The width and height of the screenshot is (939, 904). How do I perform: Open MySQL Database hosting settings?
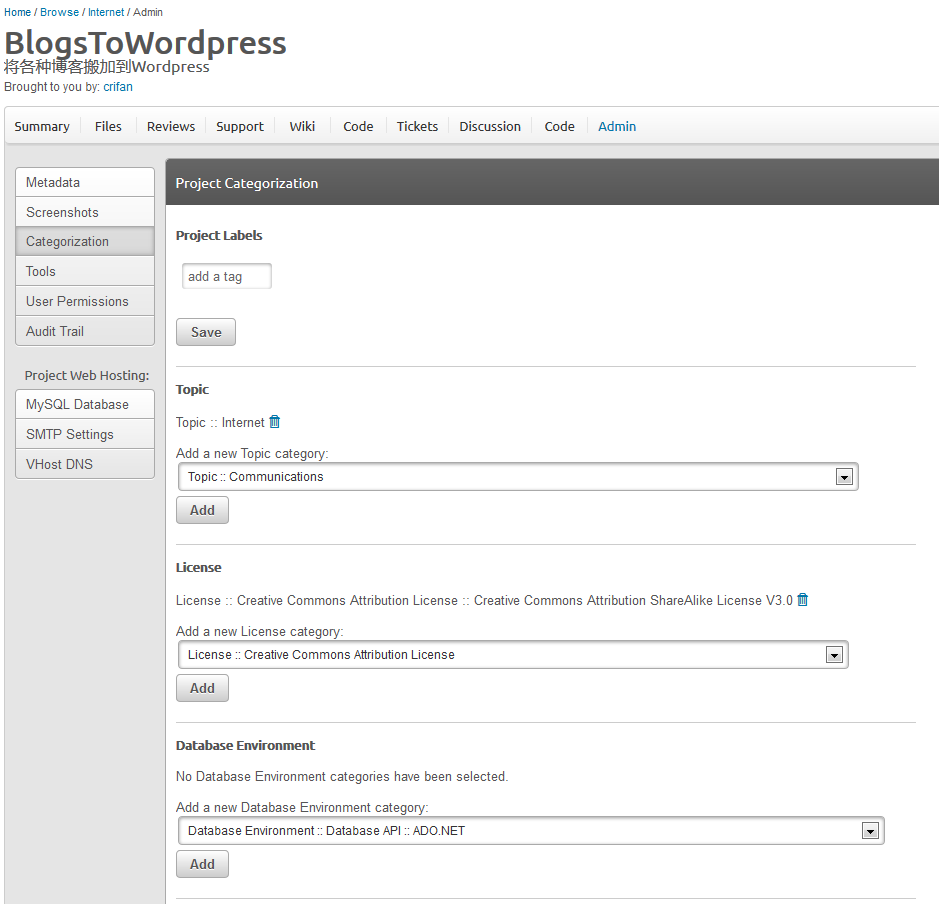pos(85,404)
